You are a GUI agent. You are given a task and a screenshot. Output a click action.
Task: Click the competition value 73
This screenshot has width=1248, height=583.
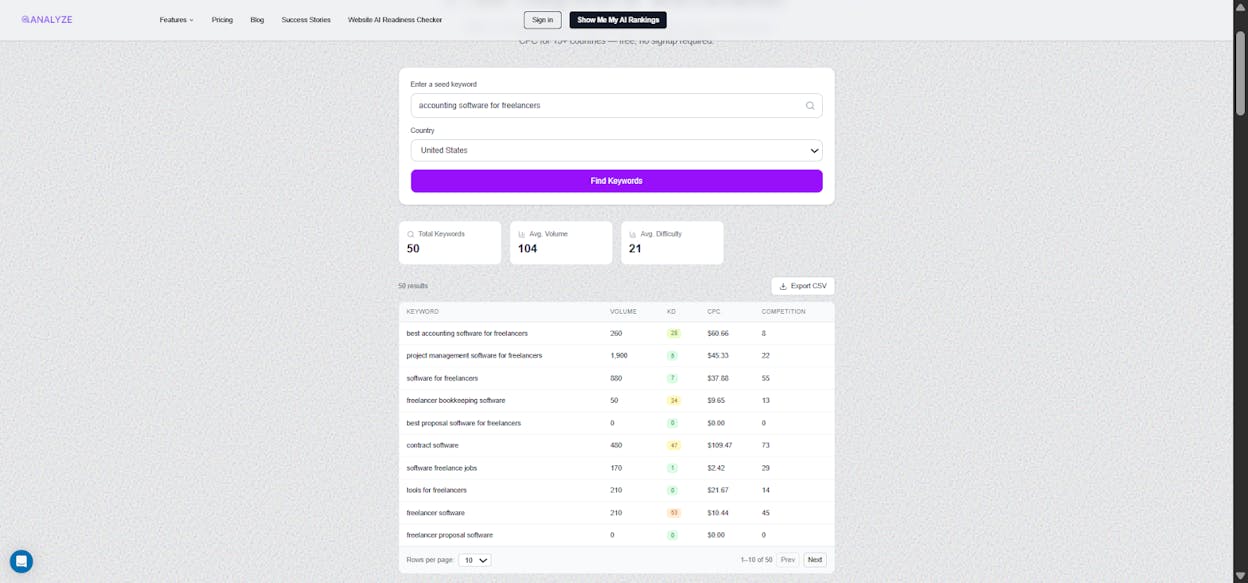pos(765,445)
